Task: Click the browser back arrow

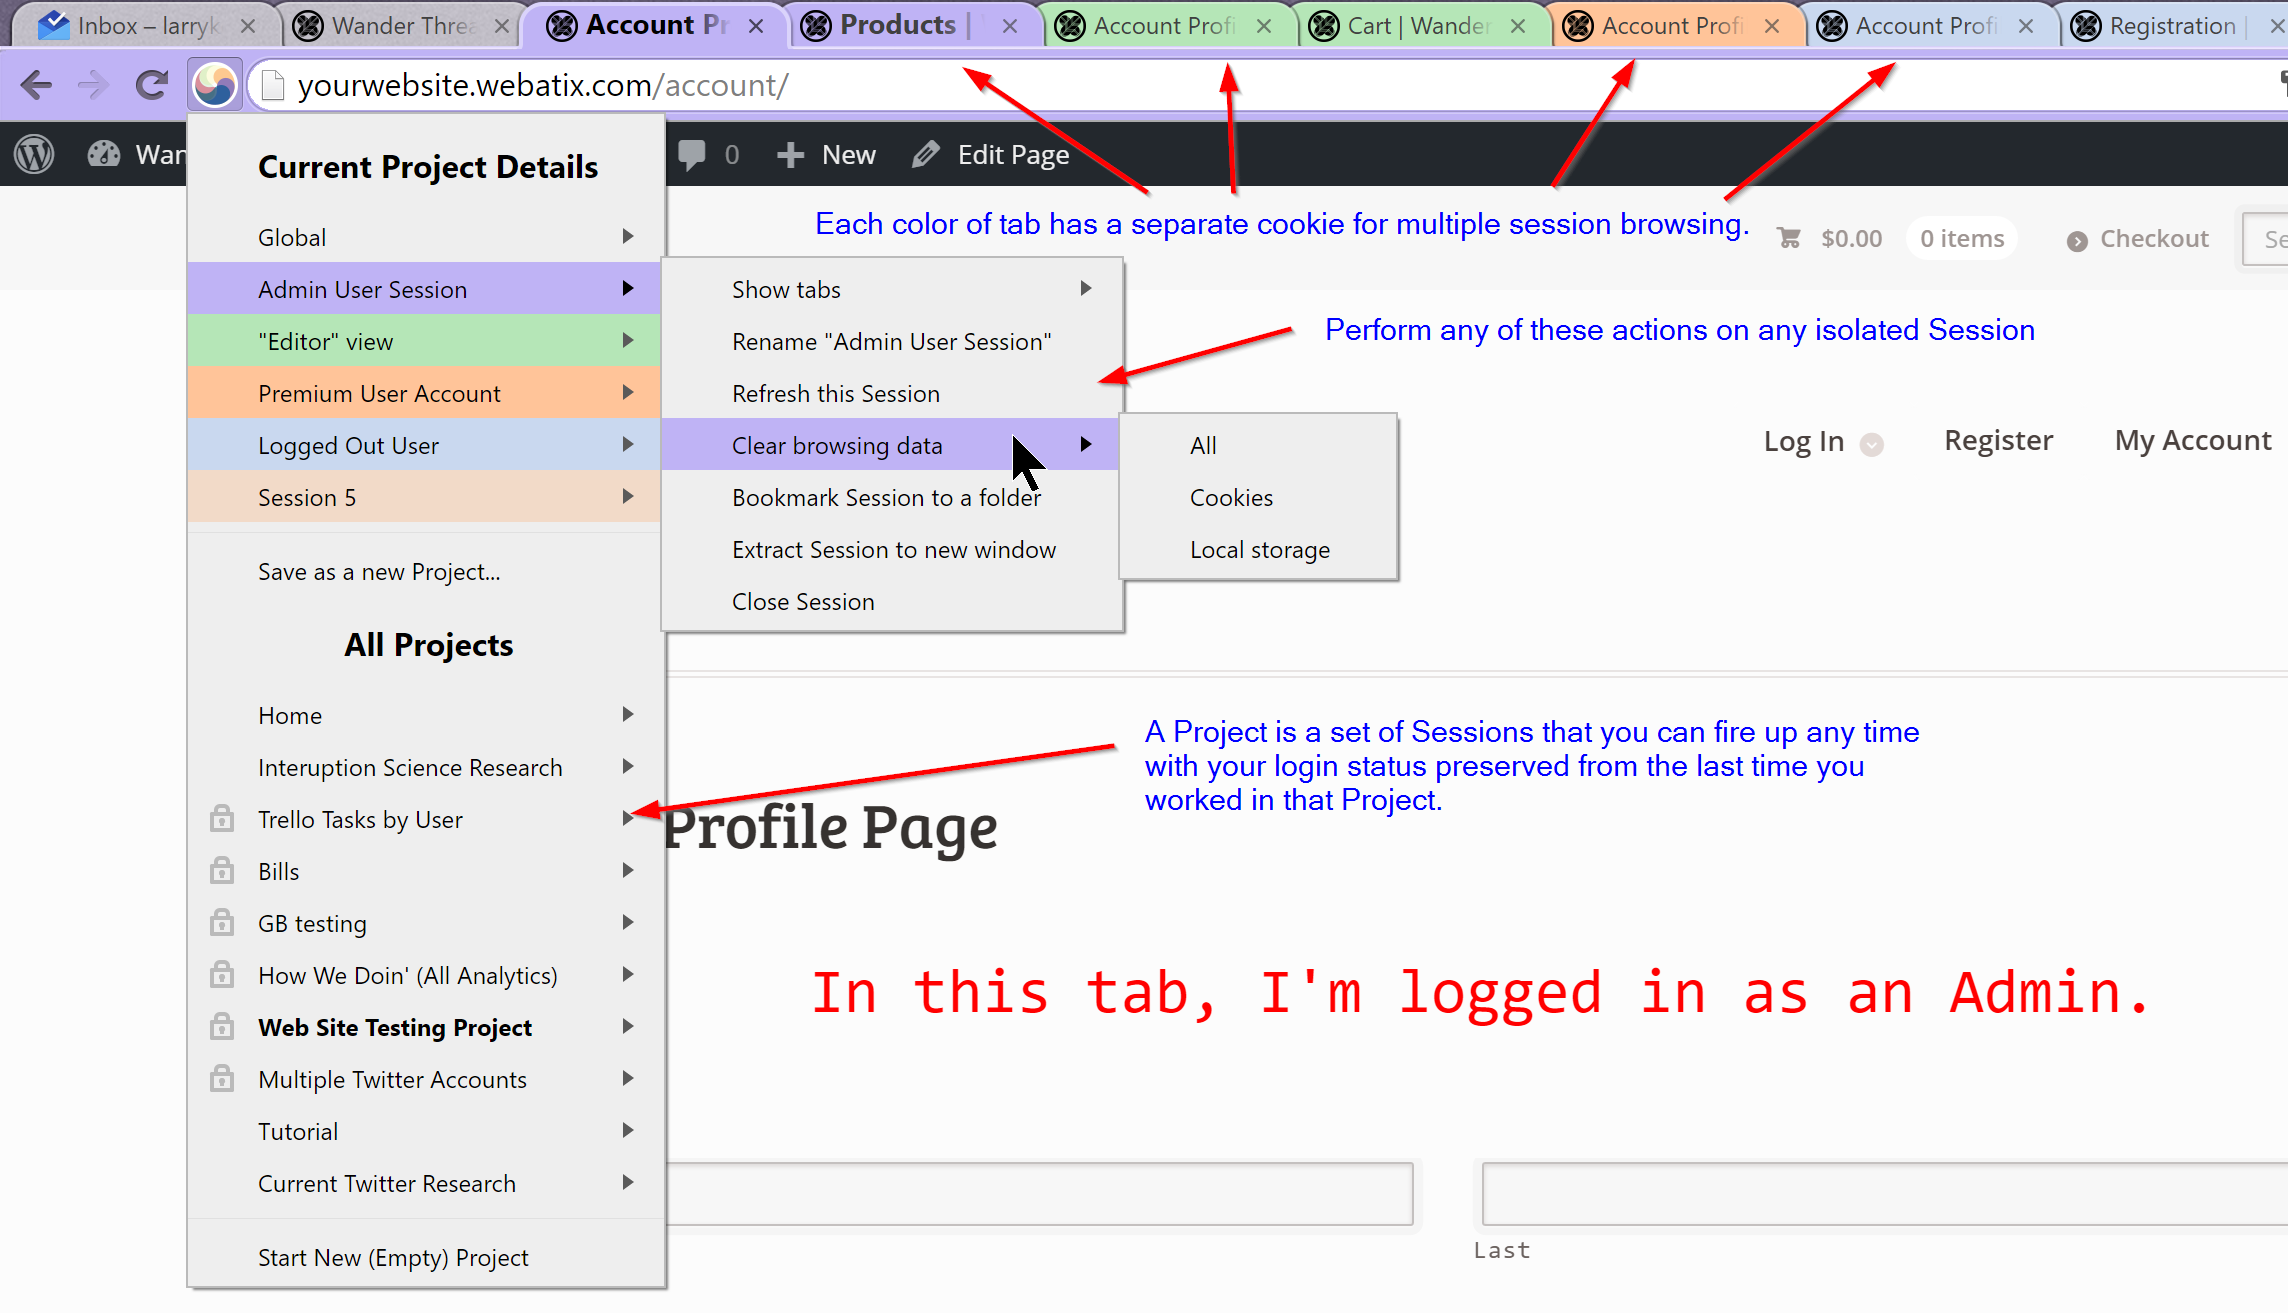Action: (36, 85)
